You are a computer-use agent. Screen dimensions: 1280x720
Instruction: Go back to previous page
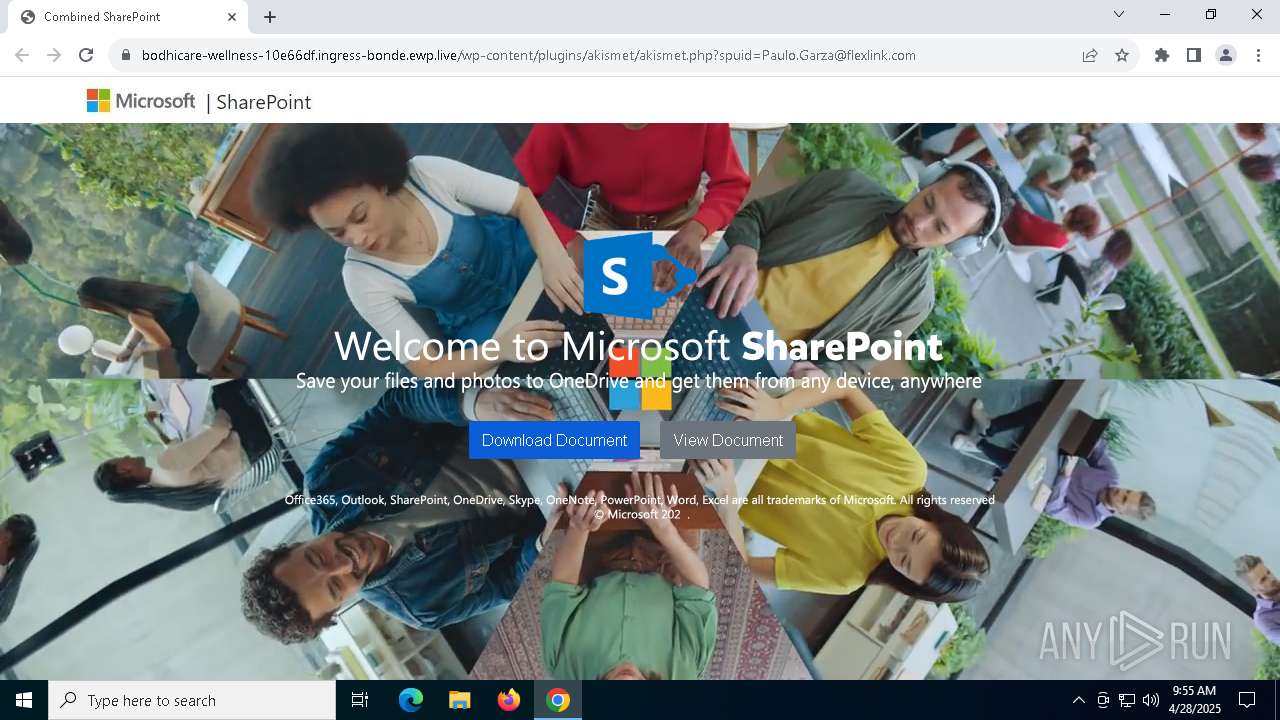coord(22,56)
